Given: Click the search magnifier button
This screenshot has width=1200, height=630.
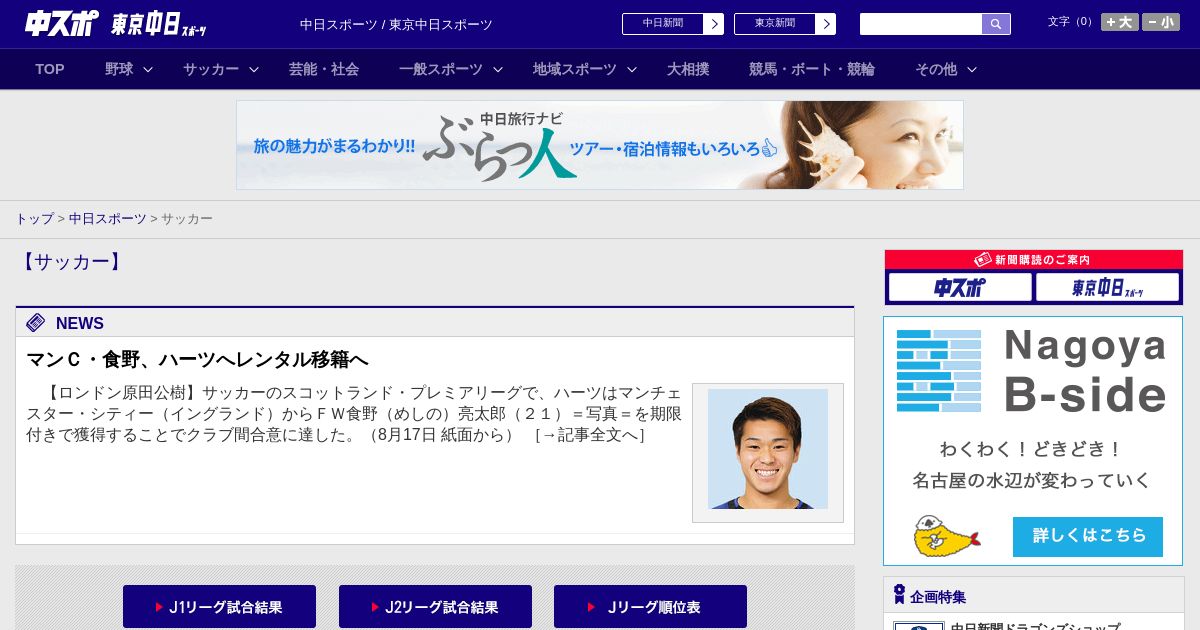Looking at the screenshot, I should coord(996,24).
